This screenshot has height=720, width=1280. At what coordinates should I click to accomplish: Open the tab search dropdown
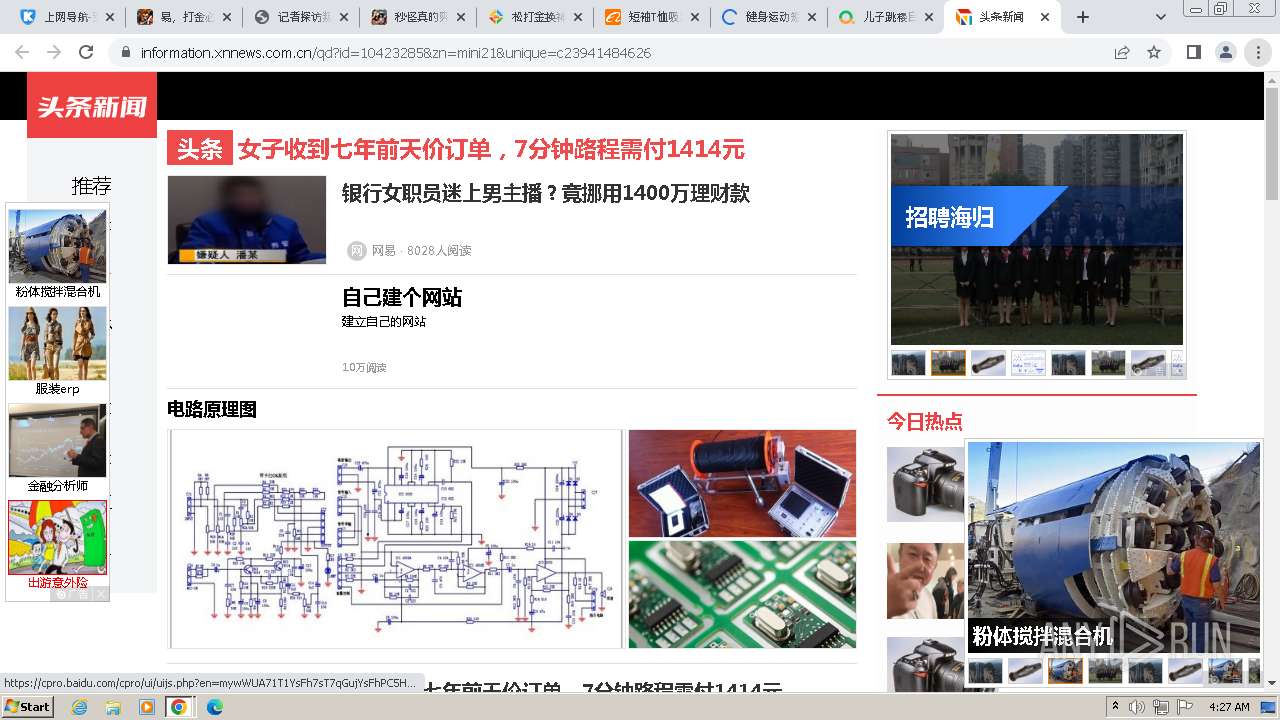tap(1161, 17)
